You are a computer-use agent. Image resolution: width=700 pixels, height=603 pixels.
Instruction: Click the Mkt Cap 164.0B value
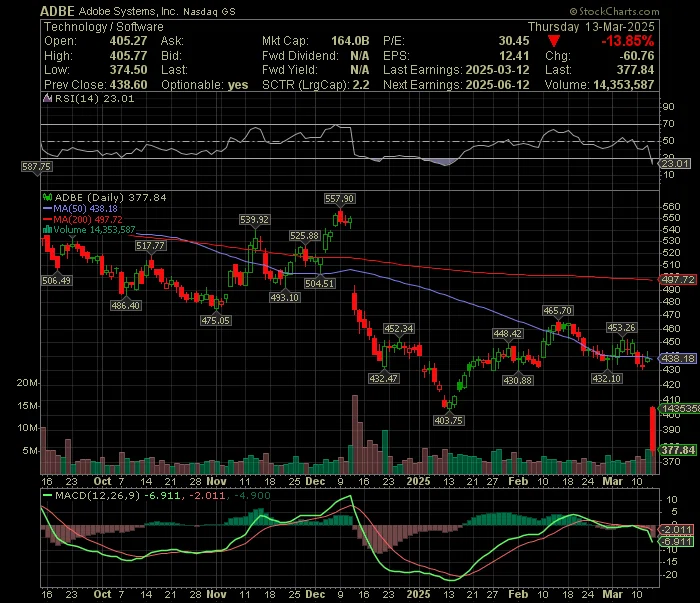(350, 41)
